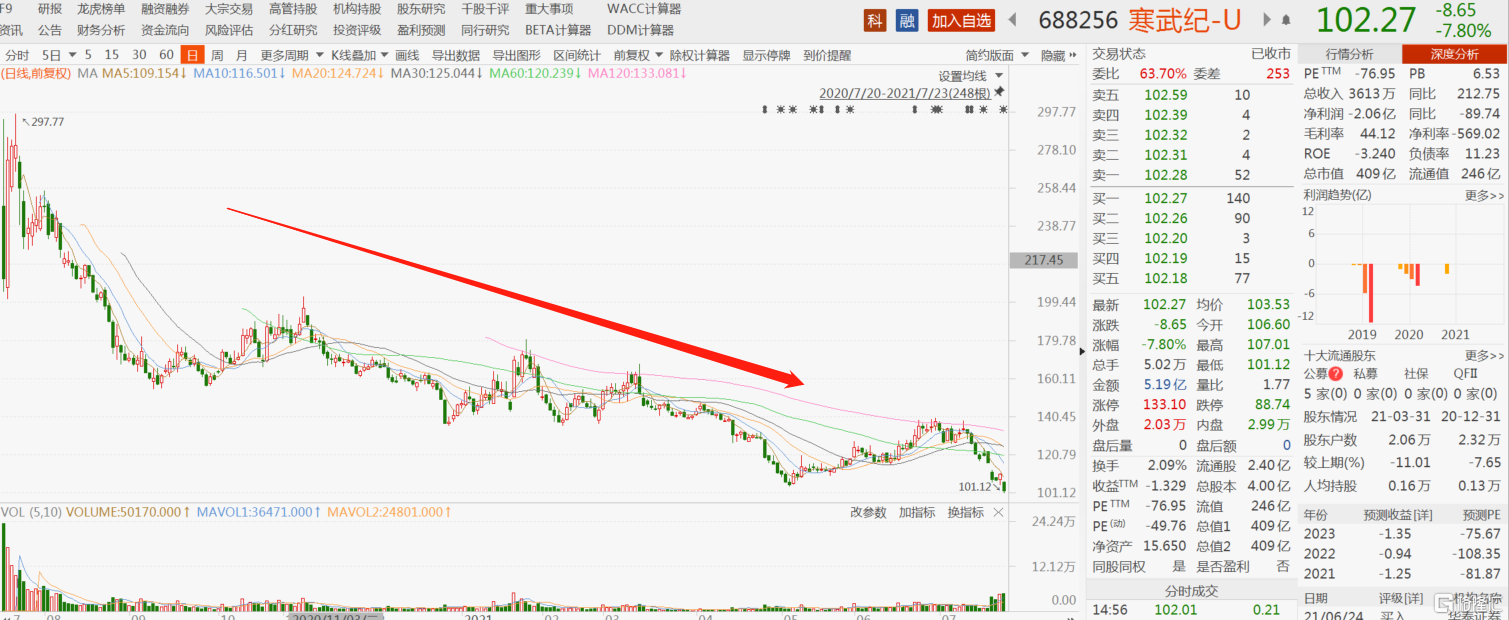The width and height of the screenshot is (1509, 620).
Task: Select the 15-minute period
Action: tap(112, 56)
